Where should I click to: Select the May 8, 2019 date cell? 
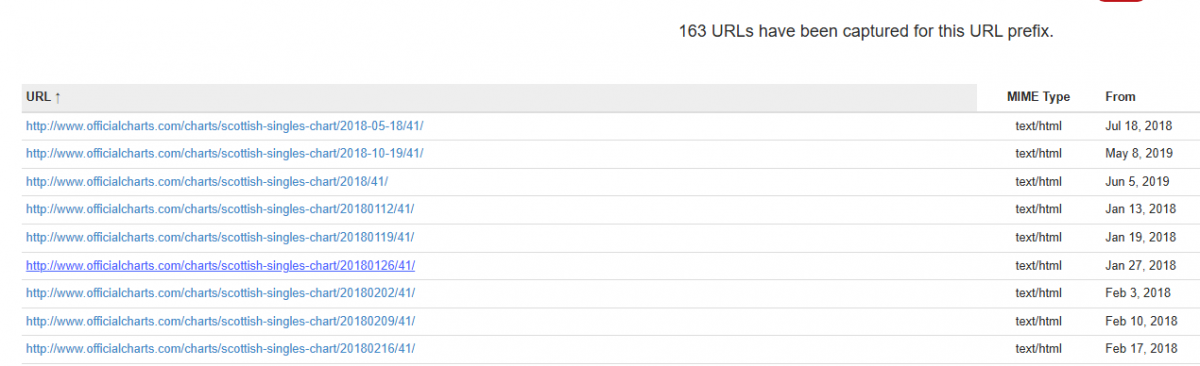pos(1137,154)
